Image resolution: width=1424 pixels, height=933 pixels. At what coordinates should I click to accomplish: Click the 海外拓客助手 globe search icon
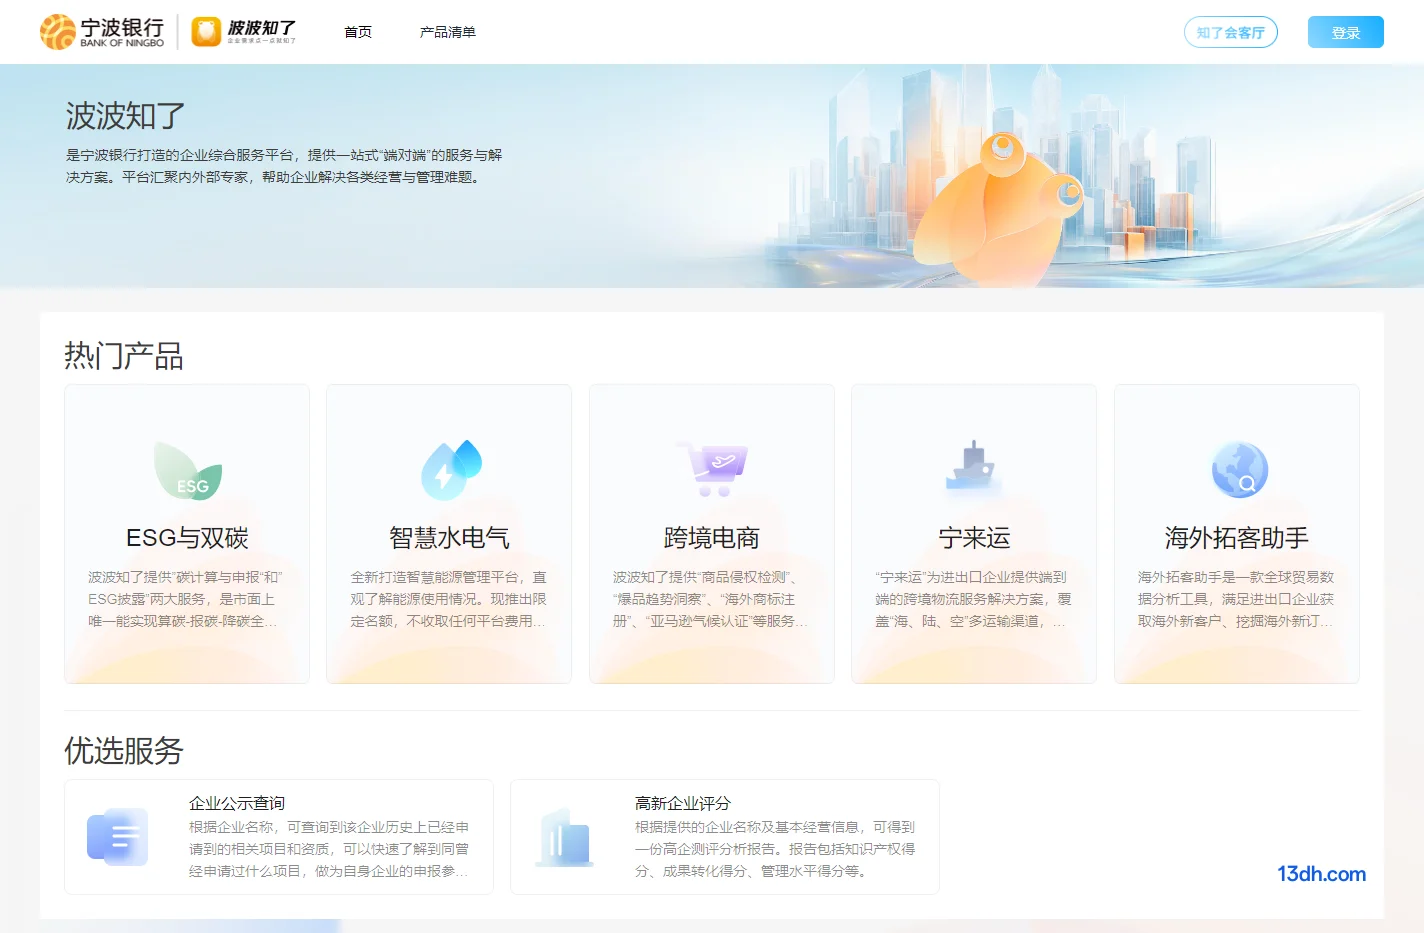1239,470
